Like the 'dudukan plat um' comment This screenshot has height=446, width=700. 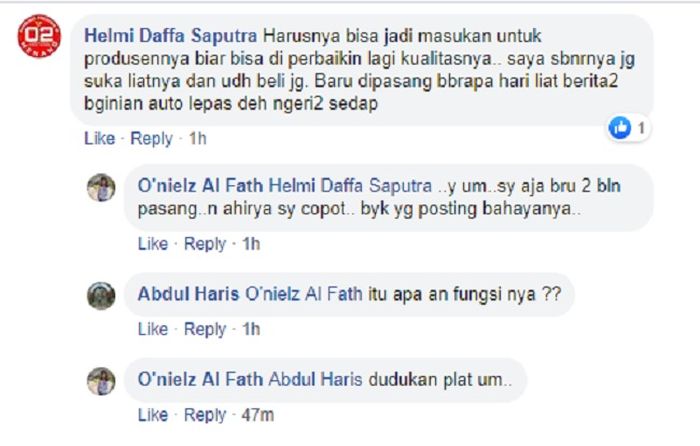(x=153, y=415)
